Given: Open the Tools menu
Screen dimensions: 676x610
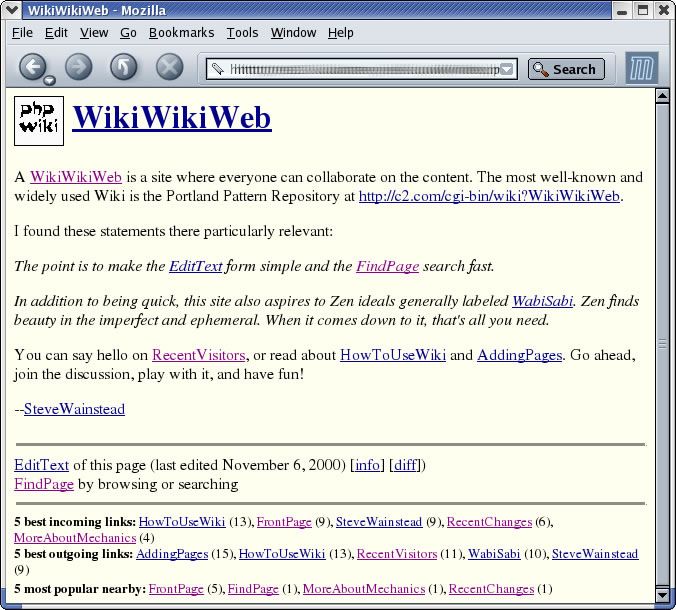Looking at the screenshot, I should point(242,33).
